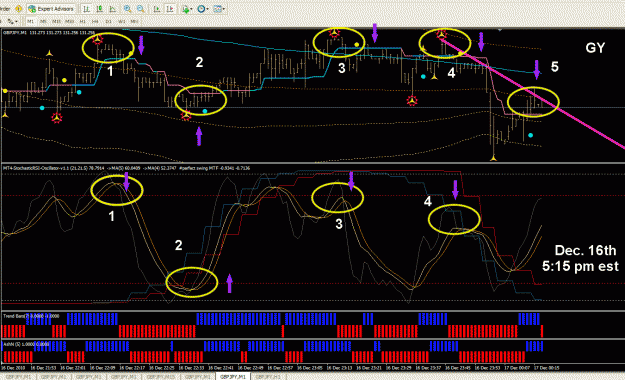This screenshot has width=625, height=380.
Task: Open the periods clock dropdown
Action: point(202,9)
